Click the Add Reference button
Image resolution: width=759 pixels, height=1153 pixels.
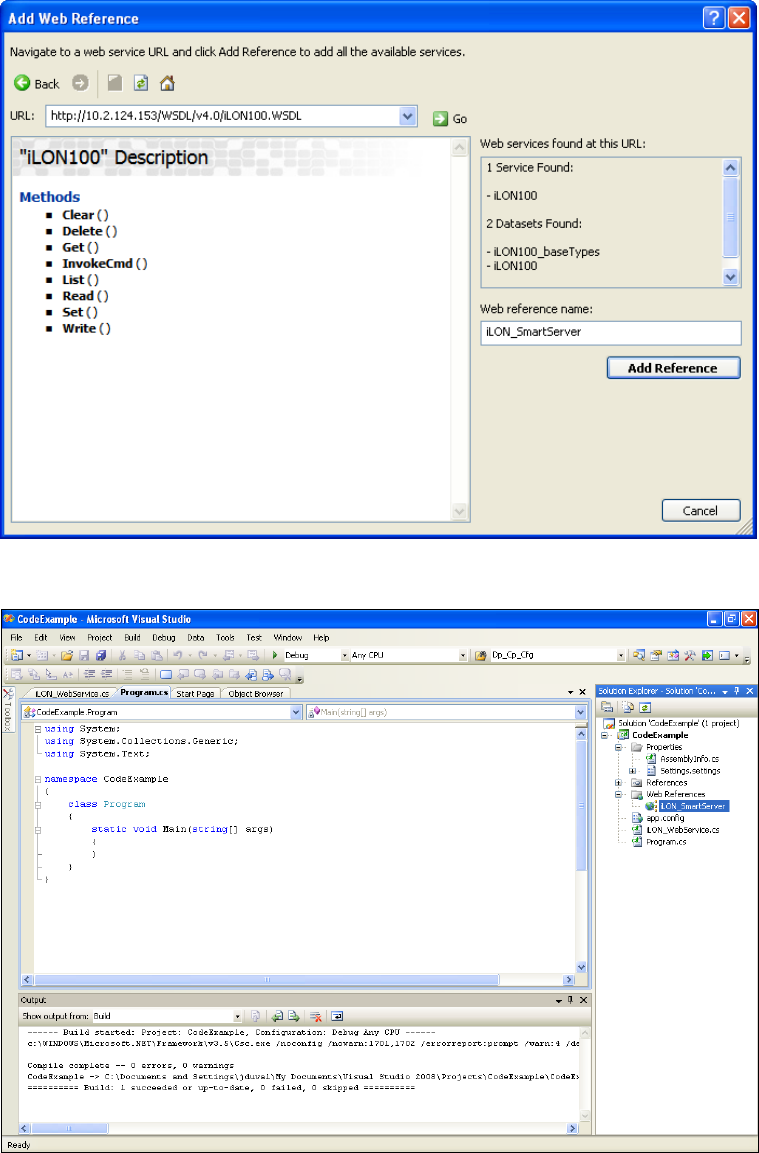673,368
